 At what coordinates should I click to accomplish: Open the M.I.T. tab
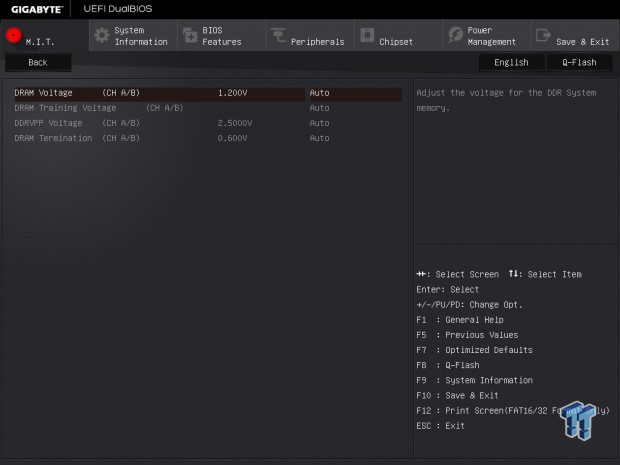44,36
